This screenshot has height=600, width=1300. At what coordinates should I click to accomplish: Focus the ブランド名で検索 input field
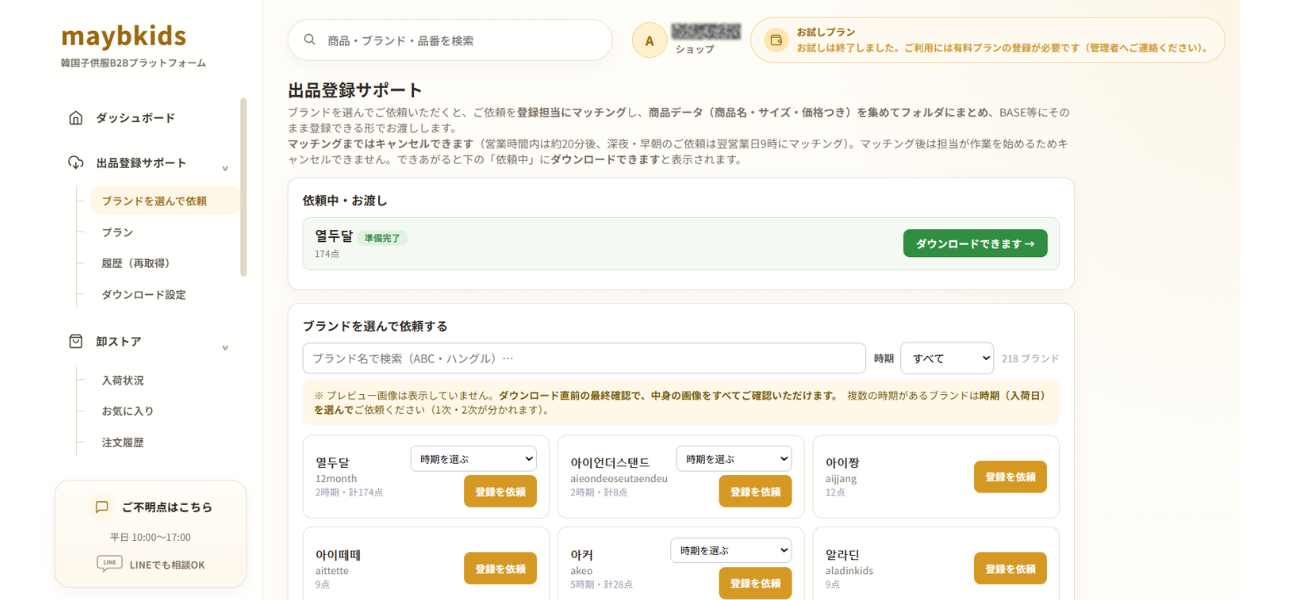click(x=584, y=358)
